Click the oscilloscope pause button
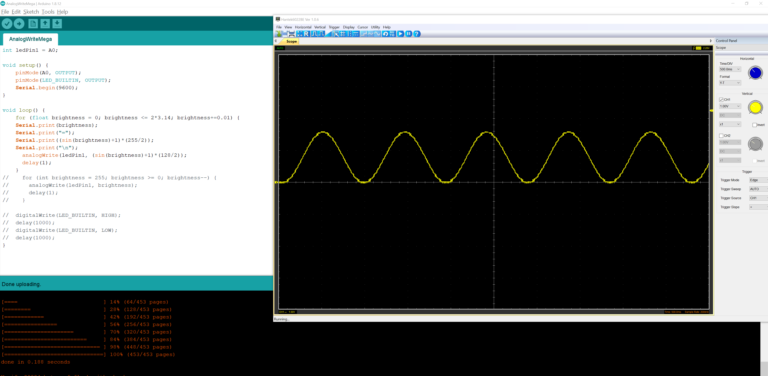Viewport: 768px width, 376px height. point(408,34)
